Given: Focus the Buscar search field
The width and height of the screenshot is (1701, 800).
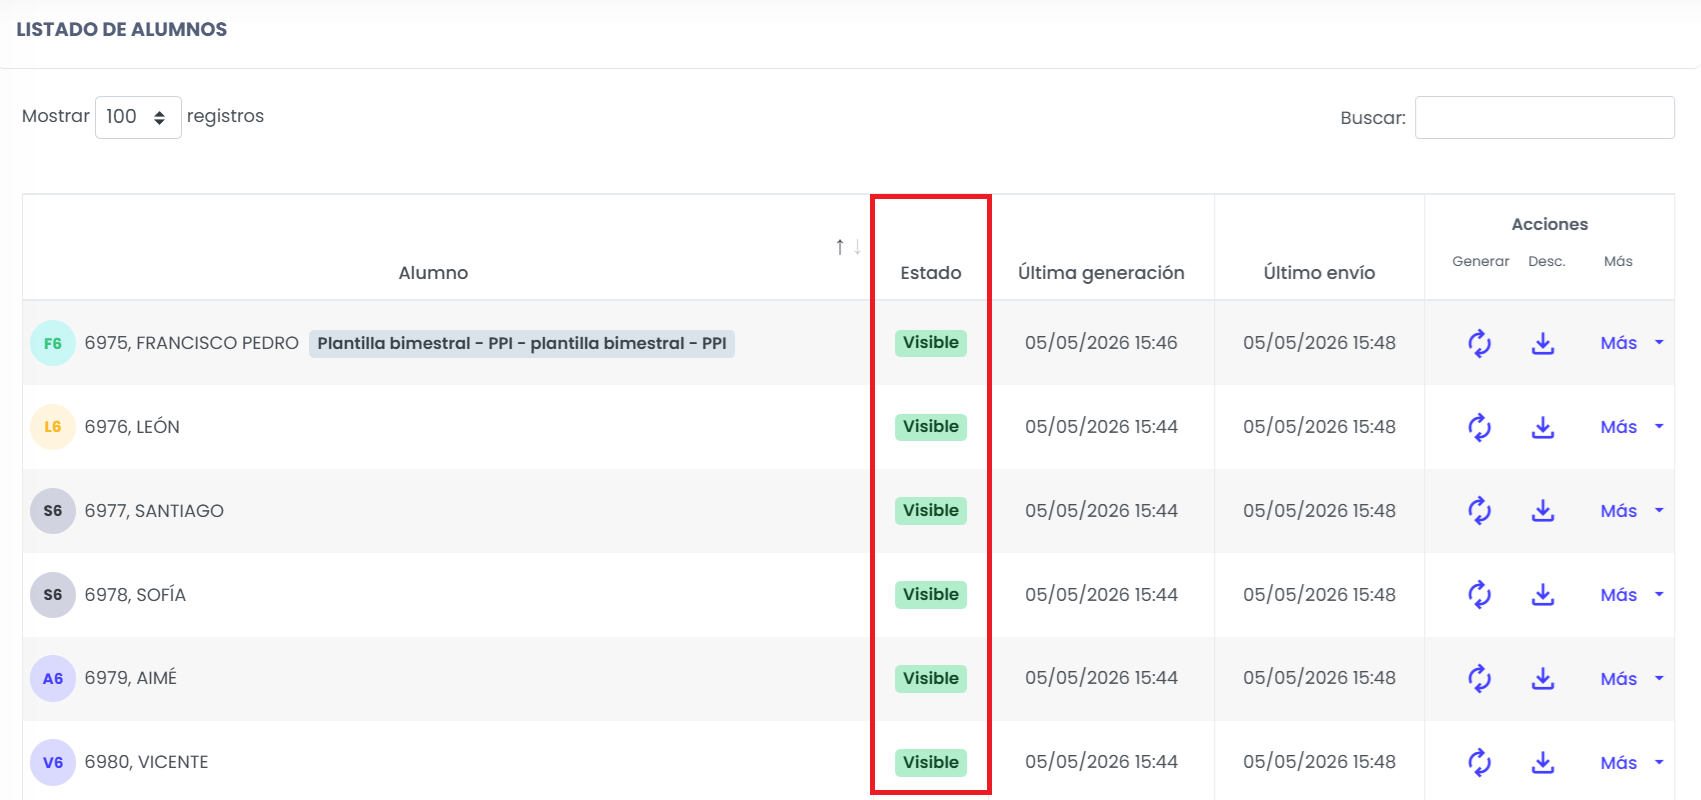Looking at the screenshot, I should point(1544,117).
